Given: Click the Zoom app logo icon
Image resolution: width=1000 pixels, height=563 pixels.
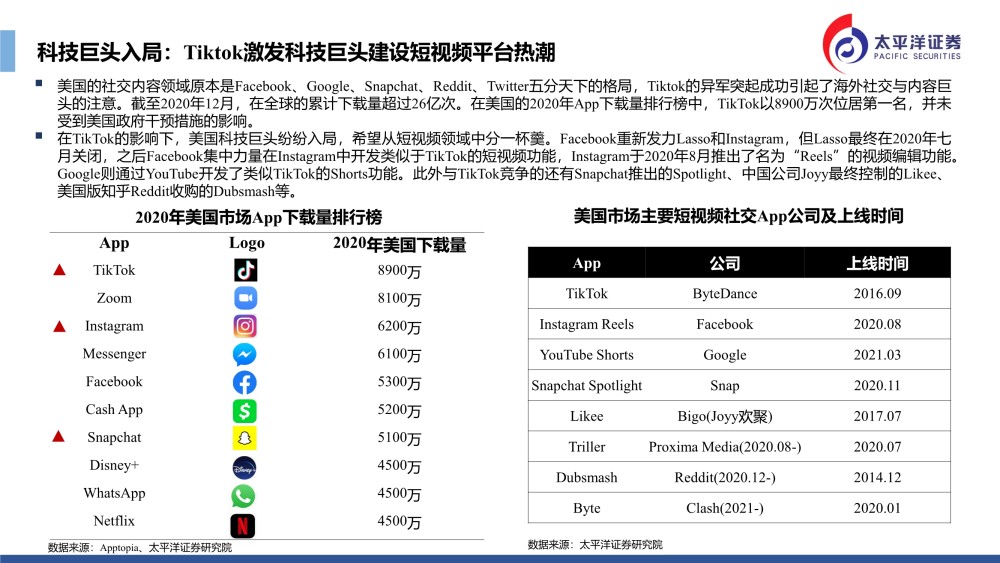Looking at the screenshot, I should (x=245, y=298).
